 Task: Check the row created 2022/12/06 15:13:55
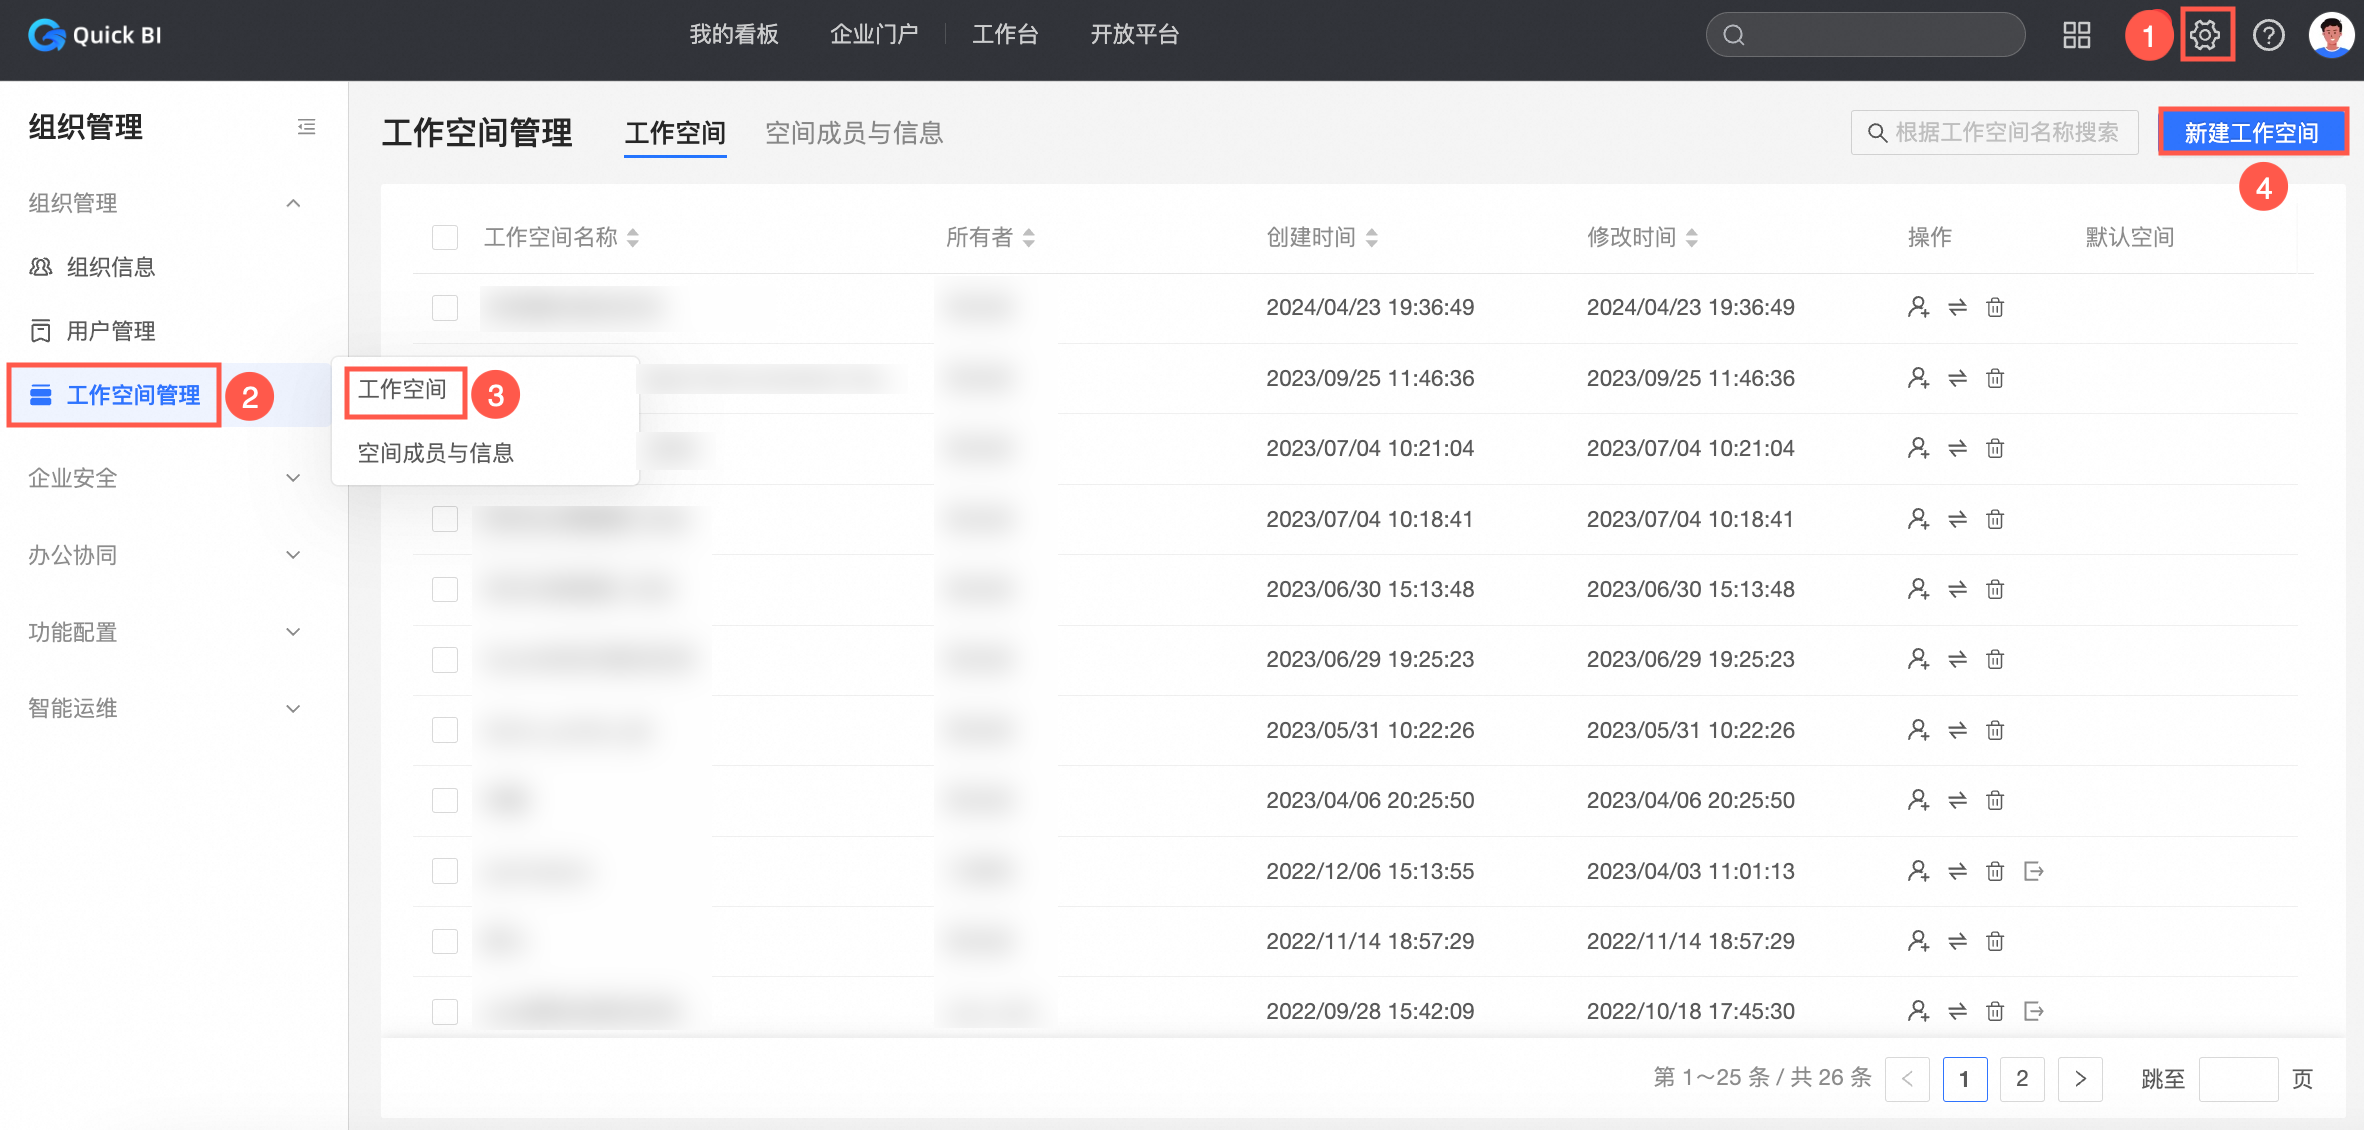pyautogui.click(x=445, y=871)
